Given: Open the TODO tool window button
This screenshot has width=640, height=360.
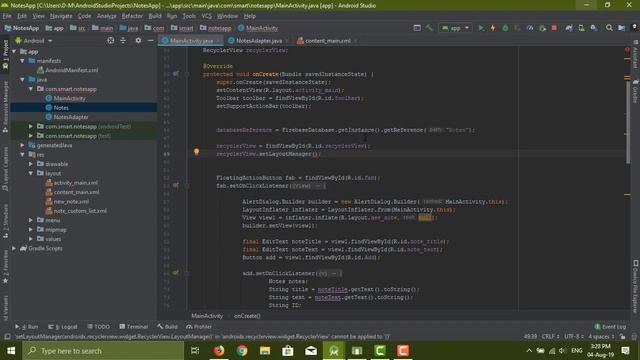Looking at the screenshot, I should 98,327.
